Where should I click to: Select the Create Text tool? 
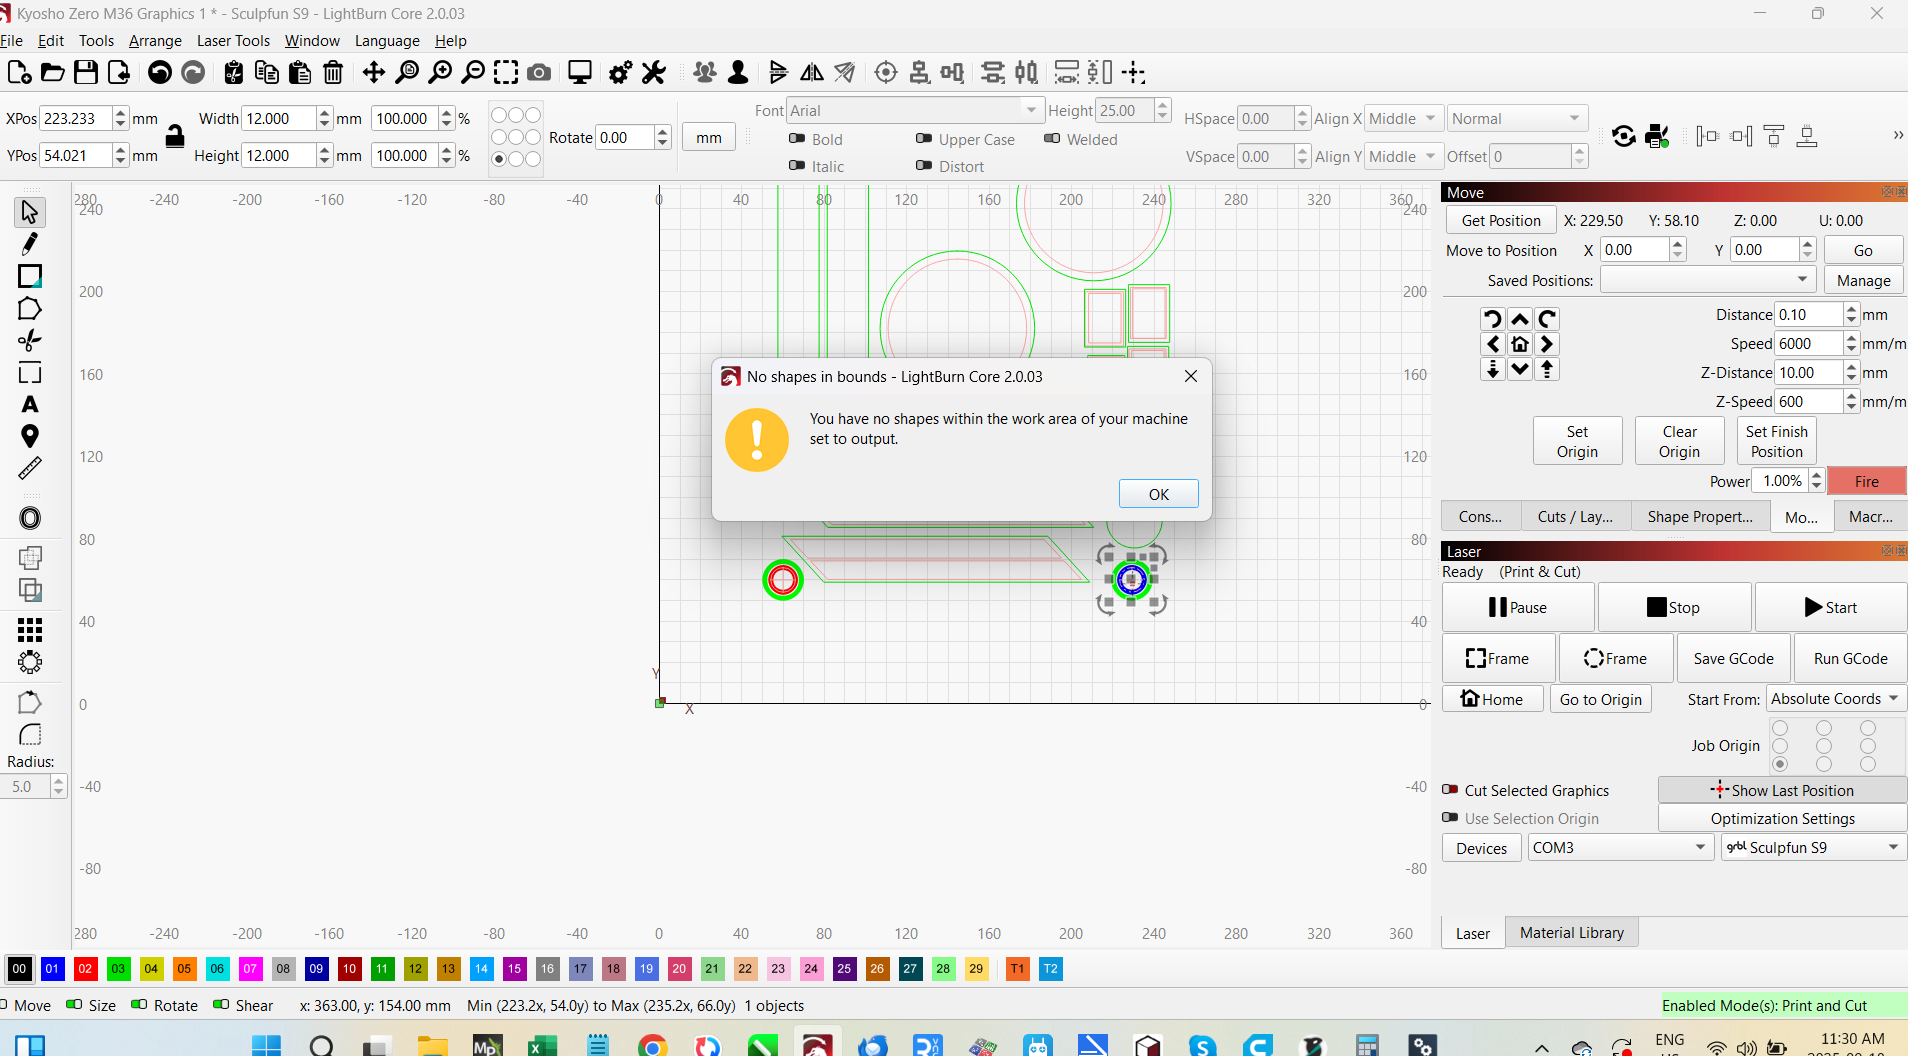30,405
